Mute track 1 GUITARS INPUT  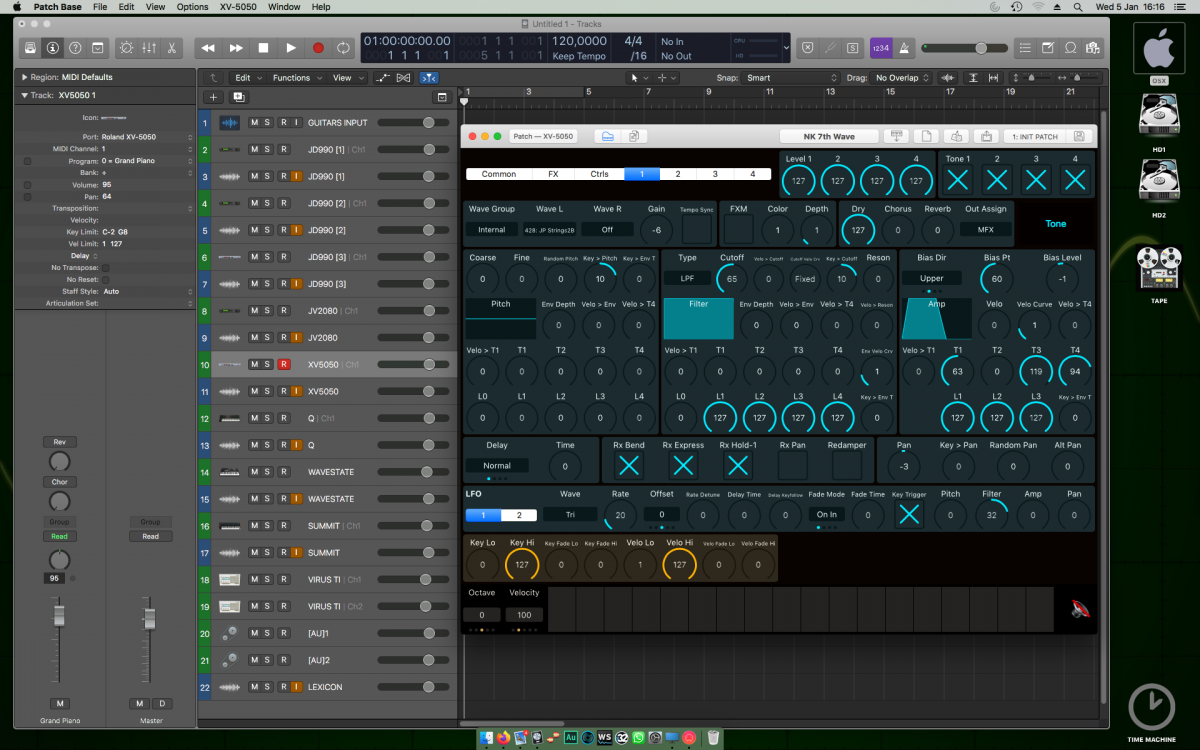[x=254, y=123]
